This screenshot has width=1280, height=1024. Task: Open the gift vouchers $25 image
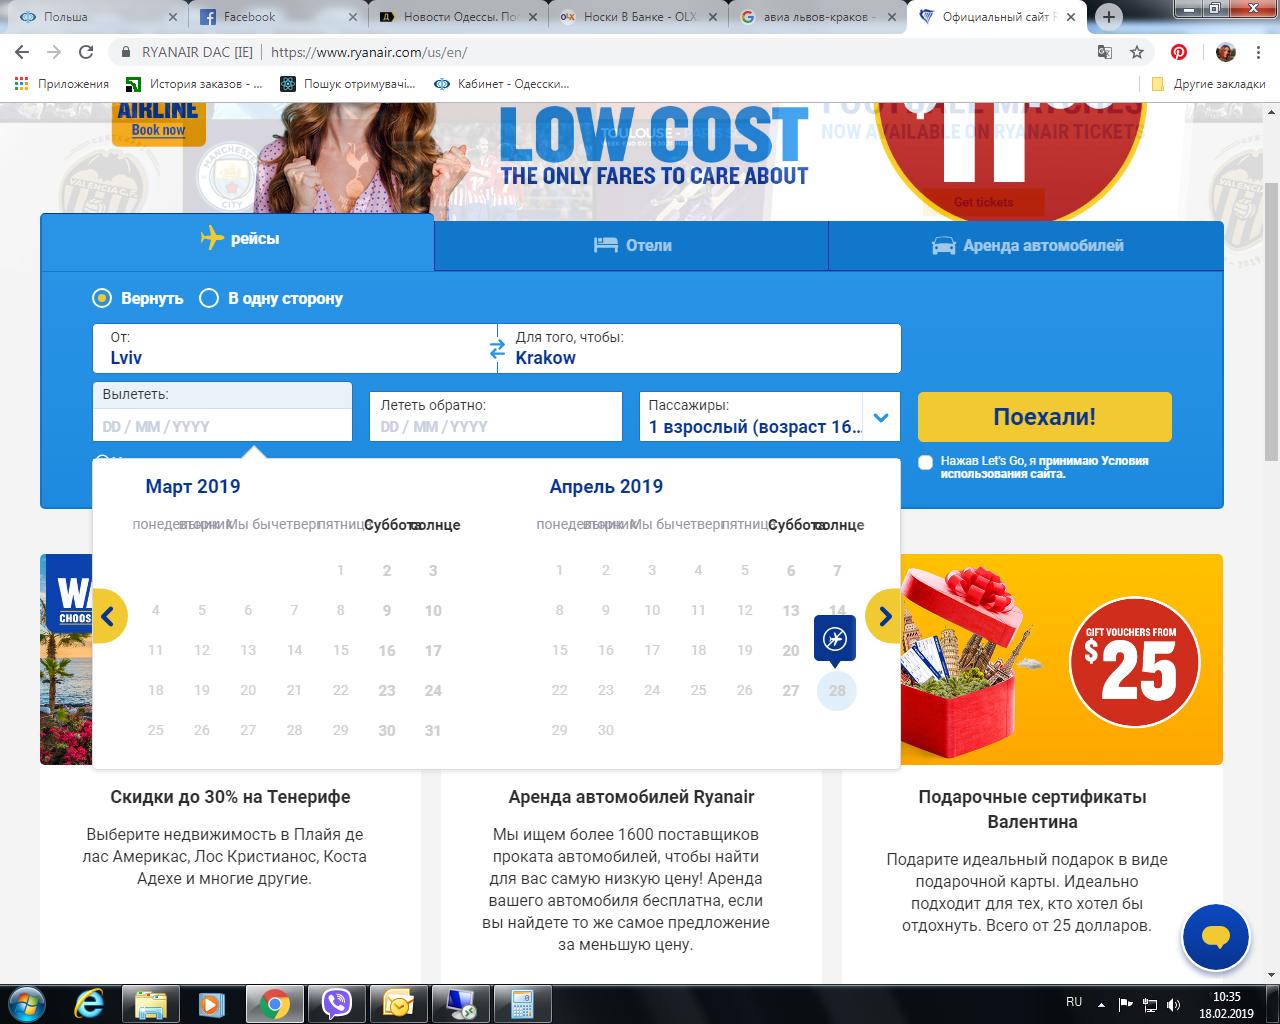[1062, 659]
